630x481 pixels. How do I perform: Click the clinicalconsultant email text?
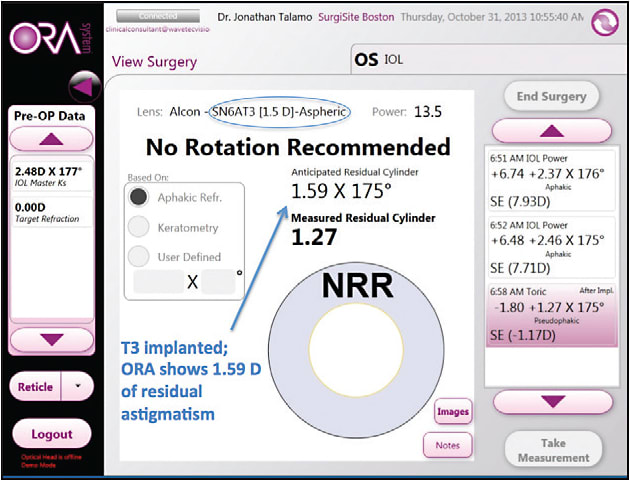tap(158, 30)
